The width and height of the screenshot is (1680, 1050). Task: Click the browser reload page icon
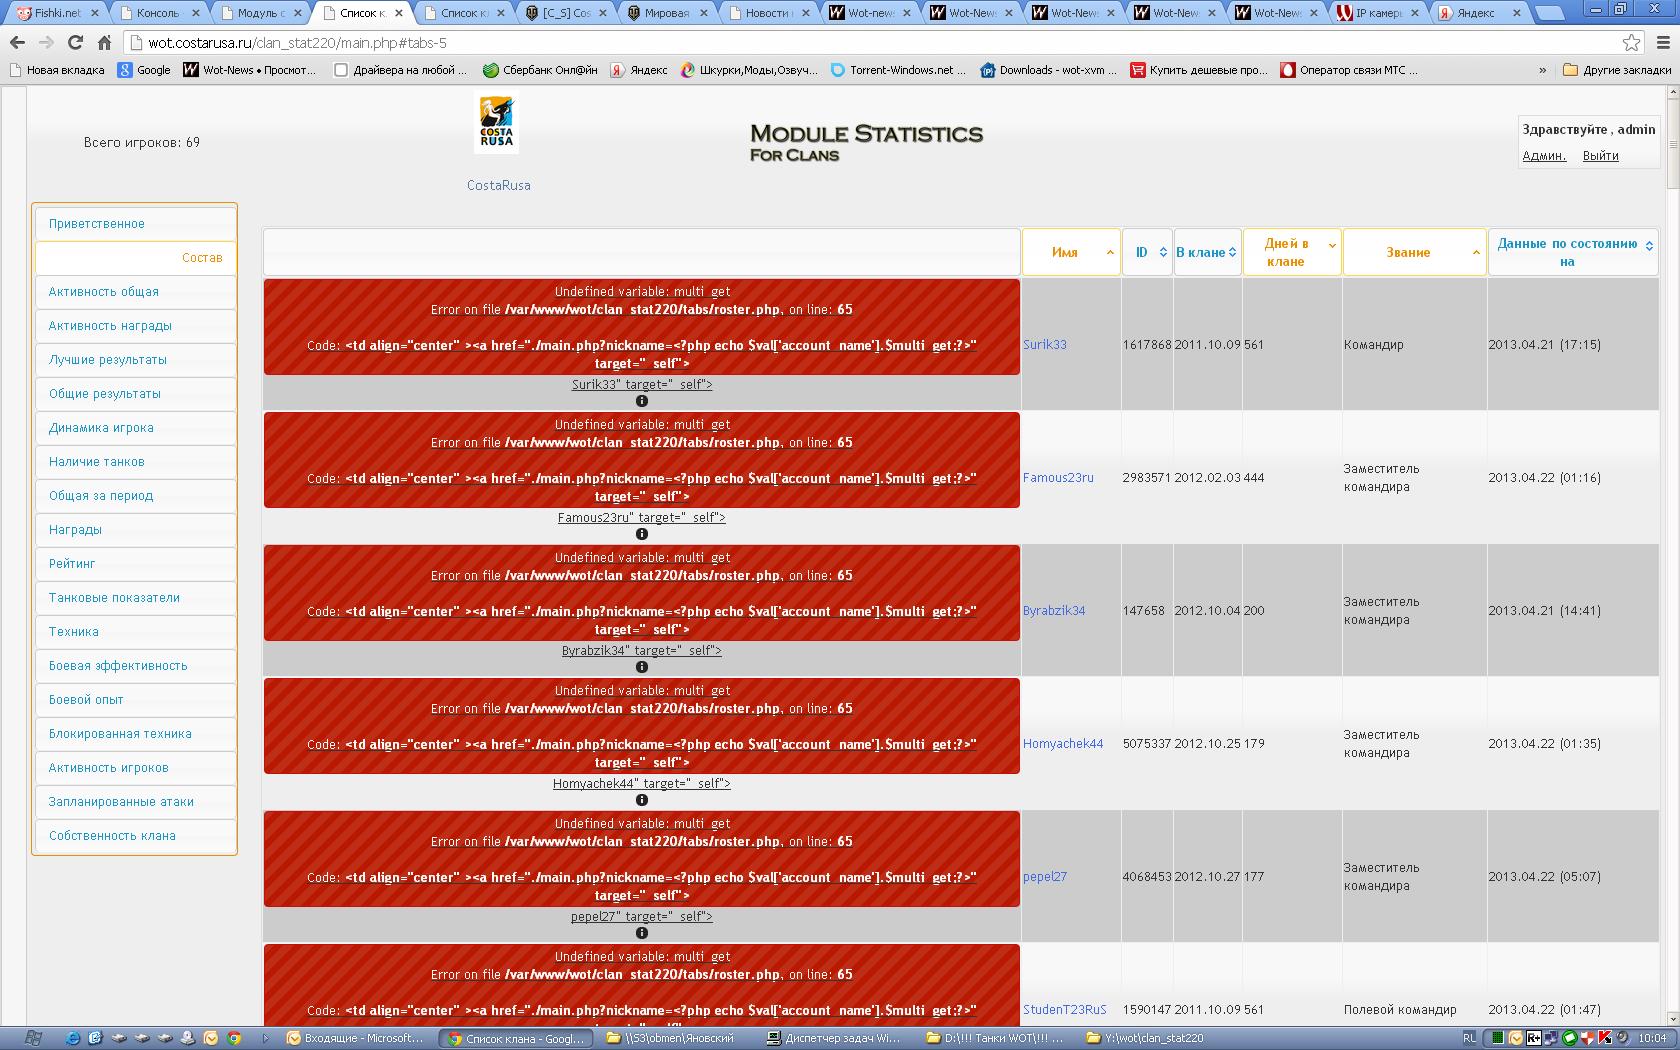click(x=75, y=43)
